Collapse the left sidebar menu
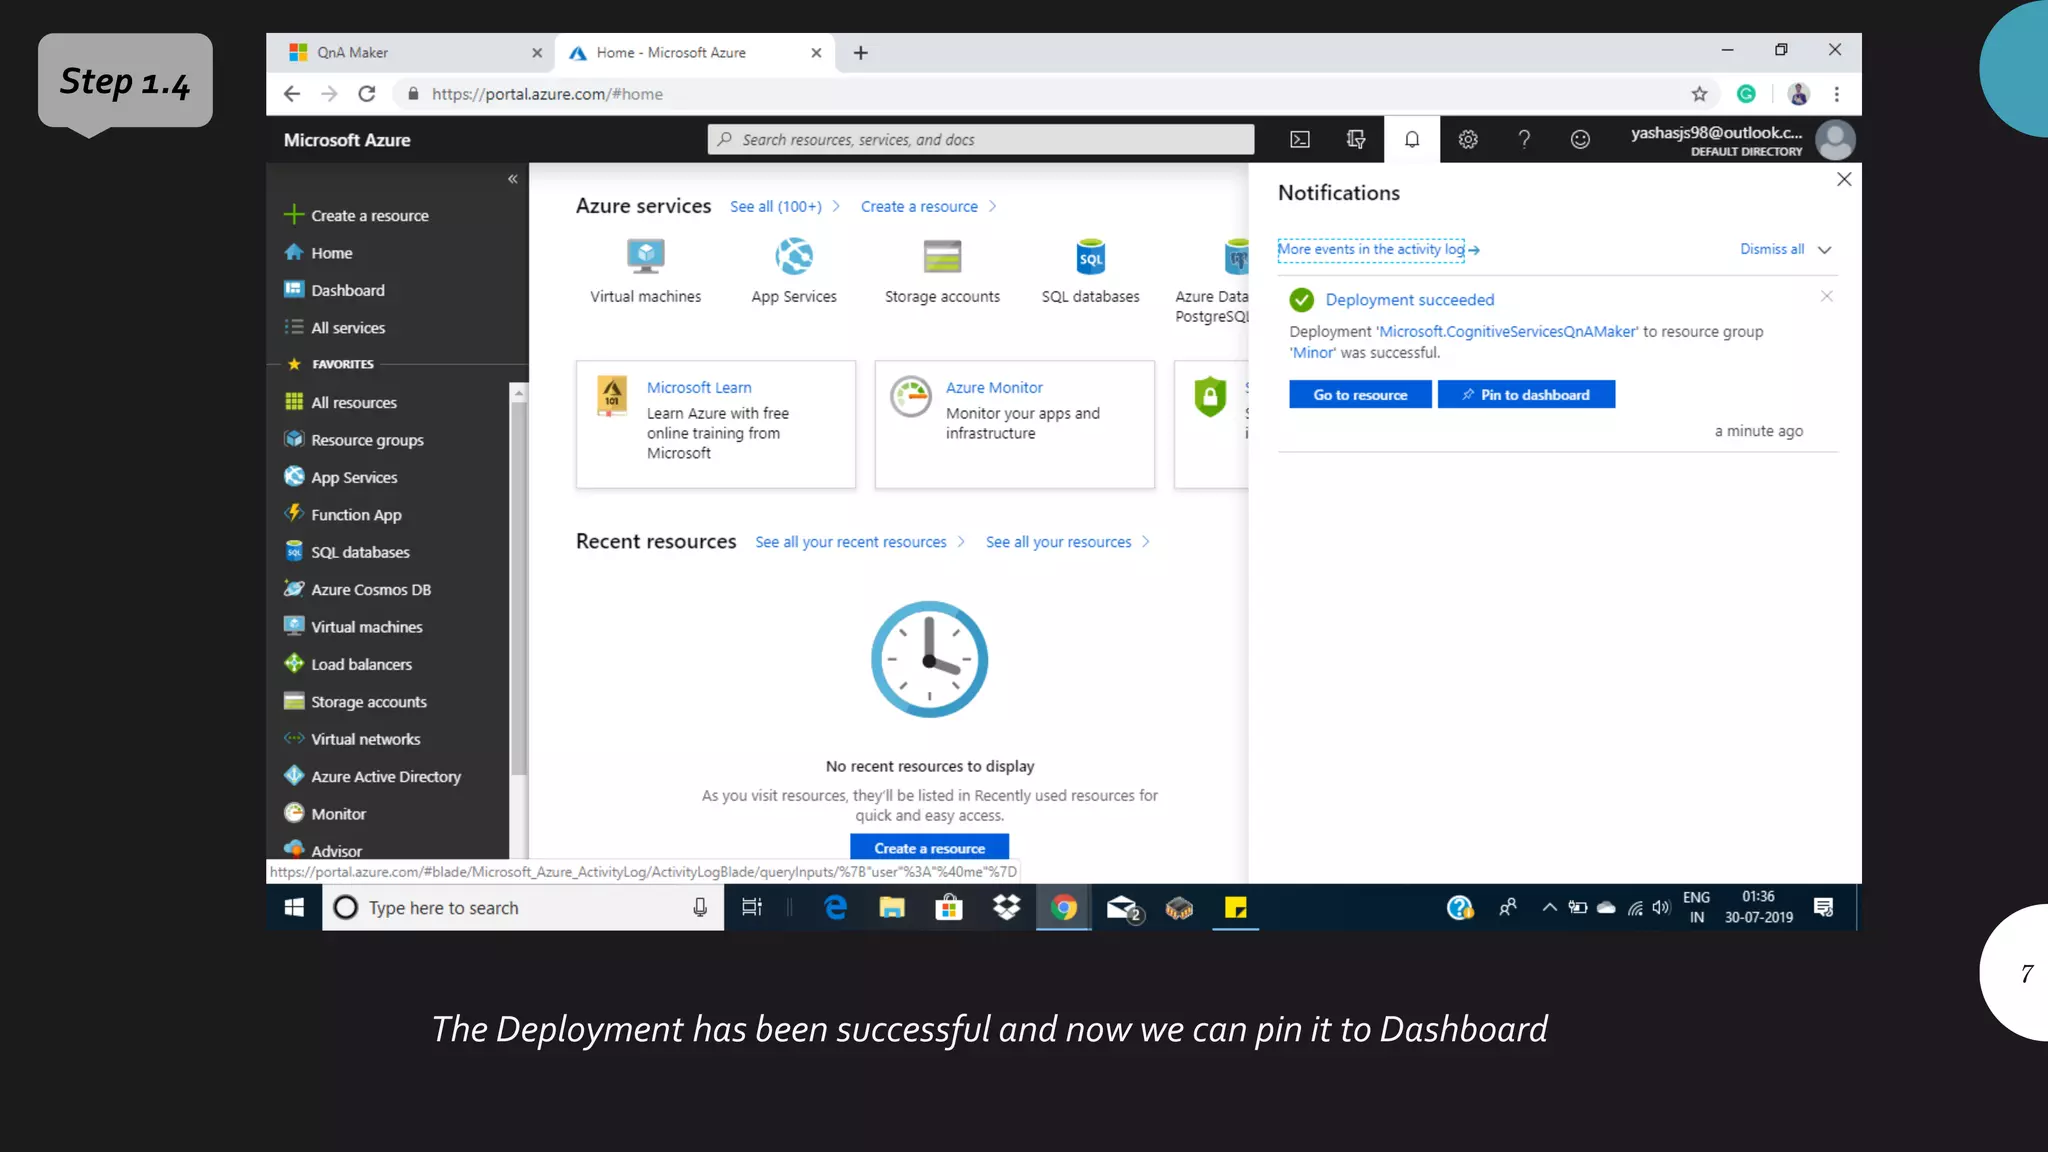This screenshot has width=2048, height=1152. click(512, 179)
